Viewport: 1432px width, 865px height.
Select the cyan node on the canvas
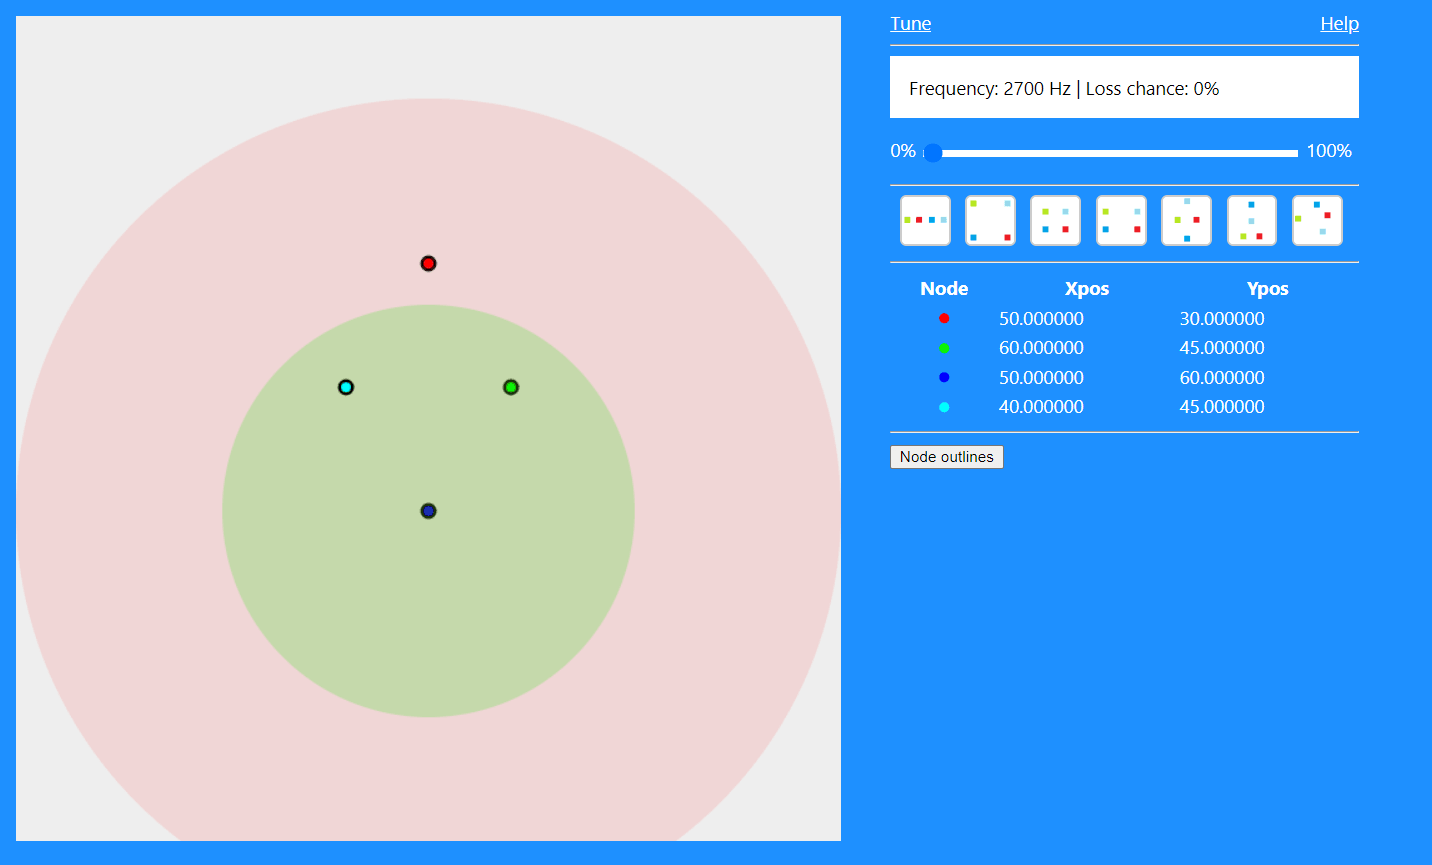coord(346,387)
